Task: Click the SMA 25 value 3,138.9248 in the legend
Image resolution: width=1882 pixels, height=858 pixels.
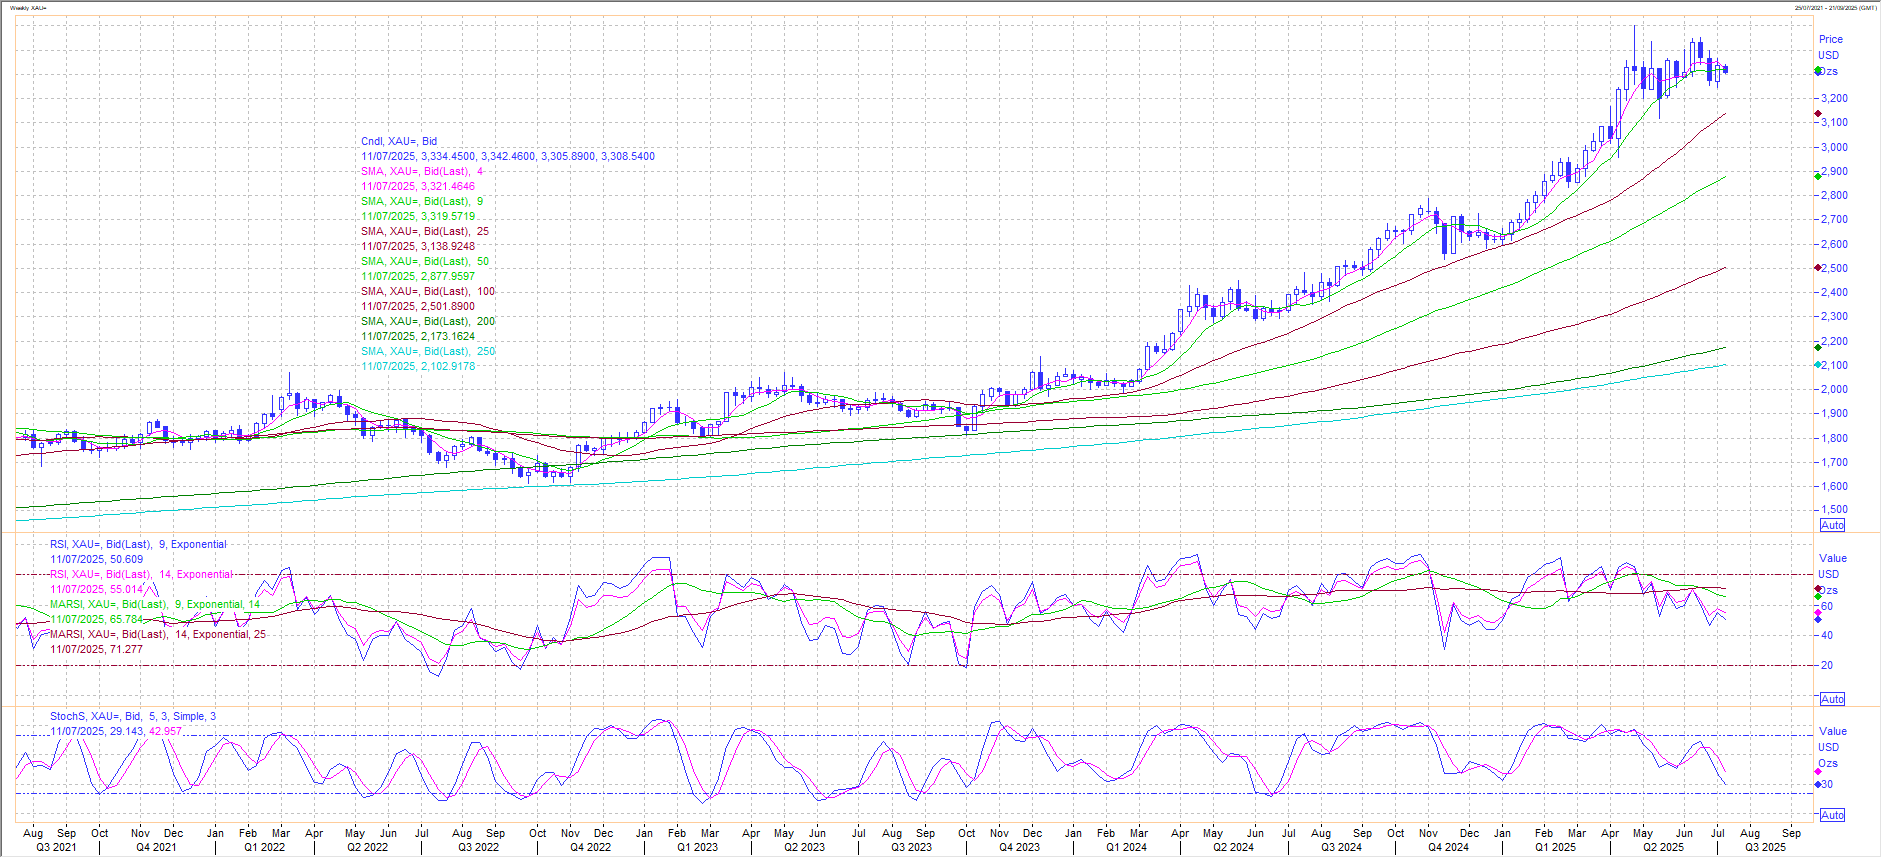Action: coord(447,246)
